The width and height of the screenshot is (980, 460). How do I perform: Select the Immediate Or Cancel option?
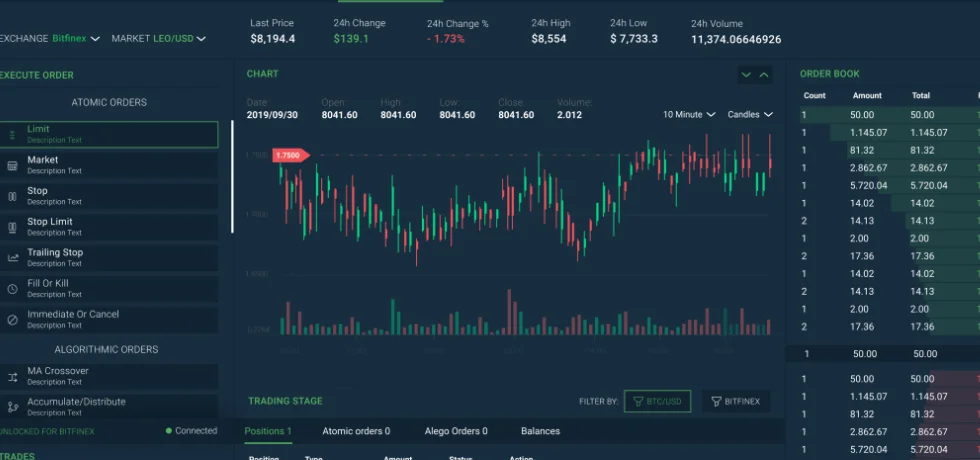[x=109, y=319]
